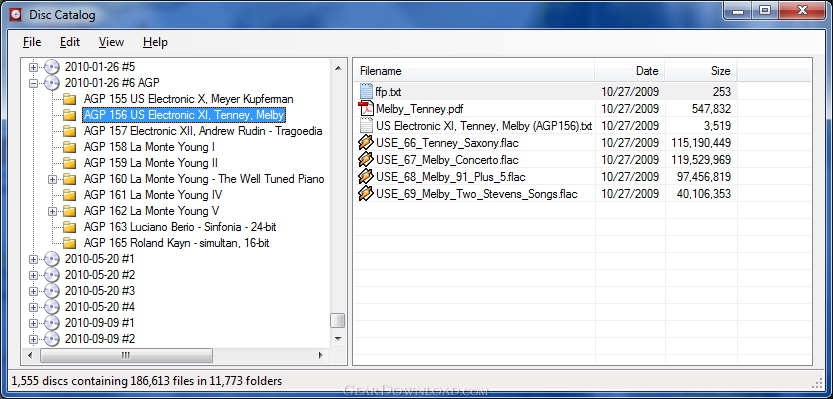Expand AGP 160 La Monte Young Well Tuned Piano
833x399 pixels.
(x=52, y=180)
